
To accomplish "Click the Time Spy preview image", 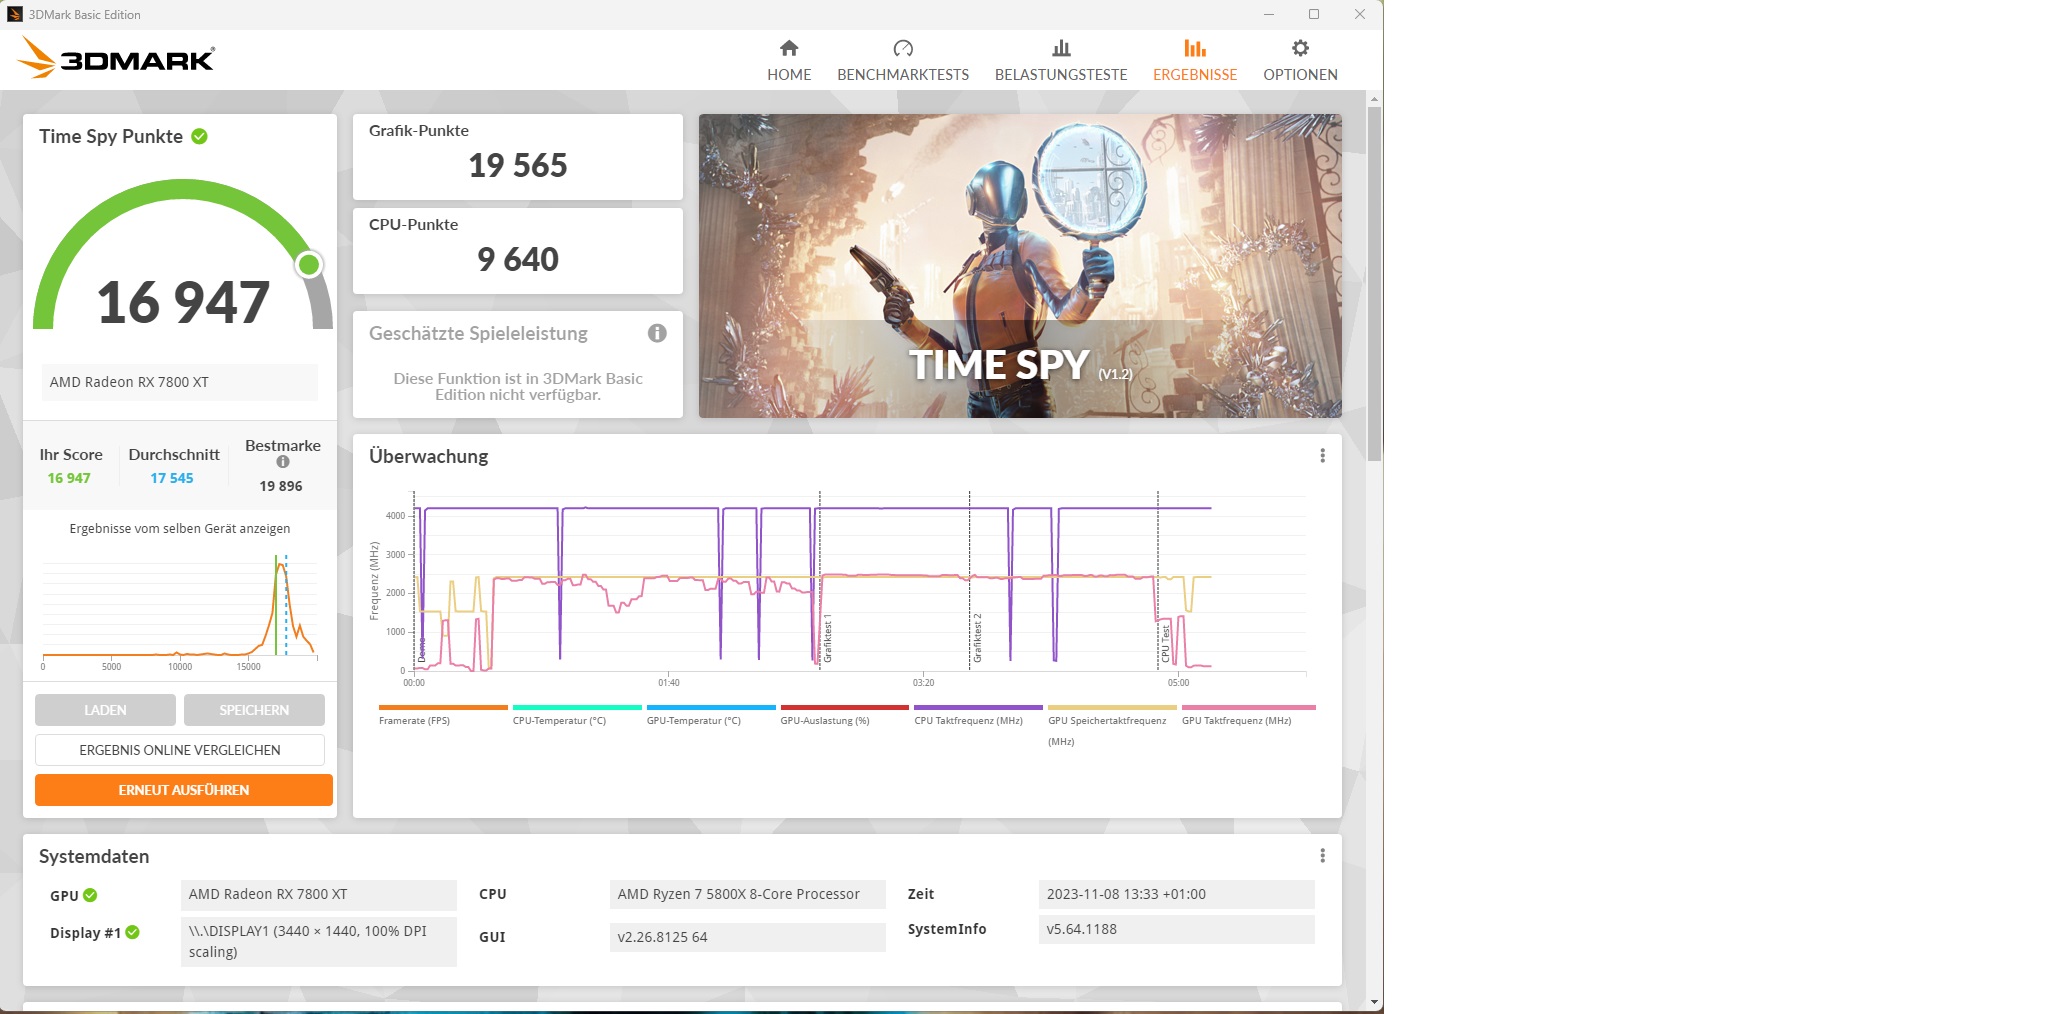I will pos(1020,266).
